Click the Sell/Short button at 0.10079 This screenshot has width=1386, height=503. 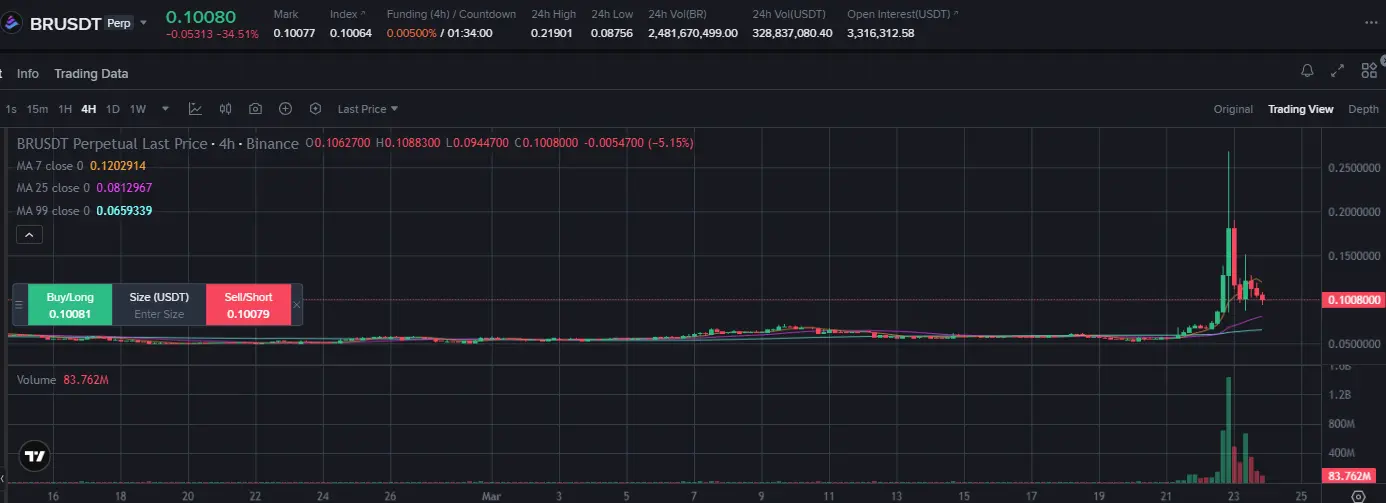coord(248,305)
